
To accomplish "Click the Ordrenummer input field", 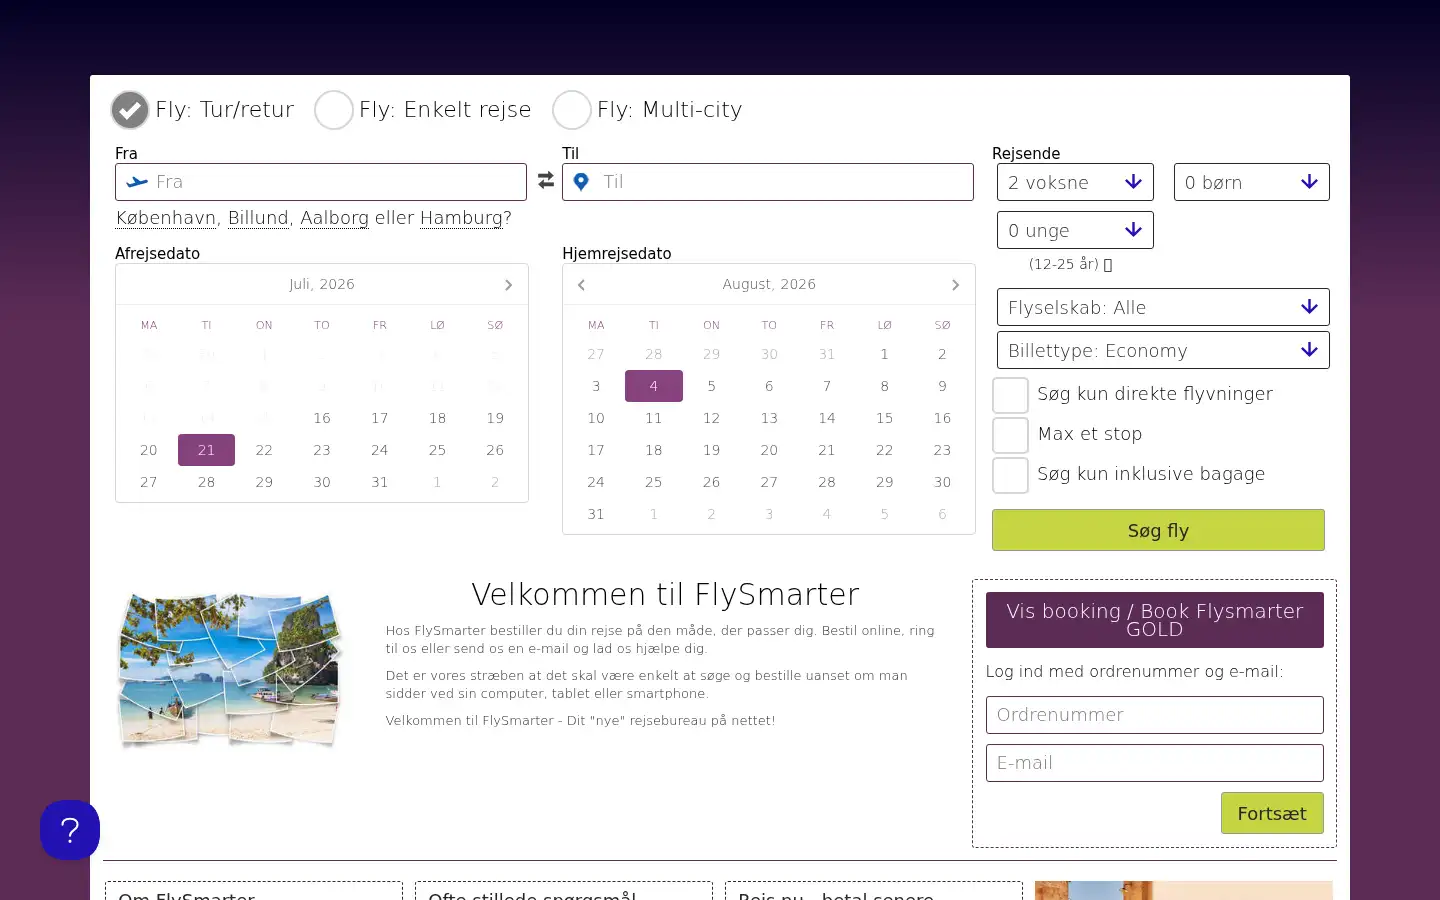I will pos(1155,715).
